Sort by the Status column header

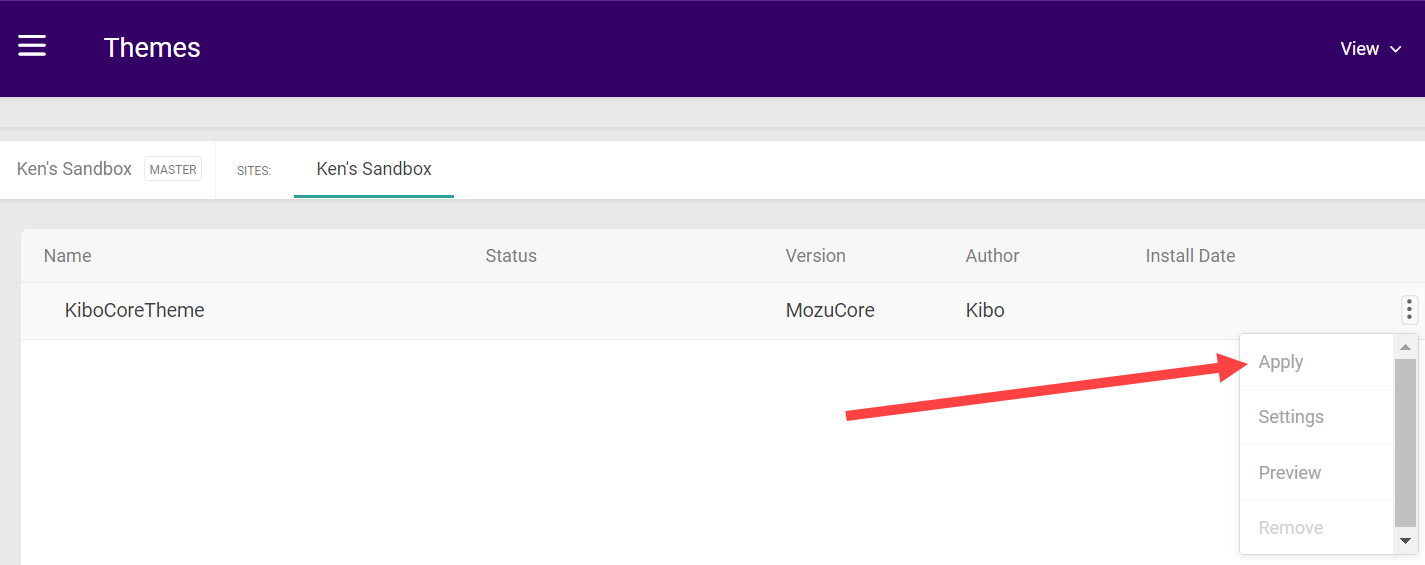[511, 256]
